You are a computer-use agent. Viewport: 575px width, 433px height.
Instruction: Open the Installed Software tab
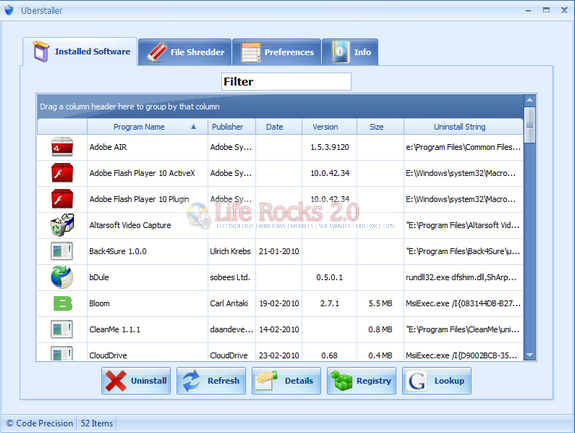pos(80,52)
